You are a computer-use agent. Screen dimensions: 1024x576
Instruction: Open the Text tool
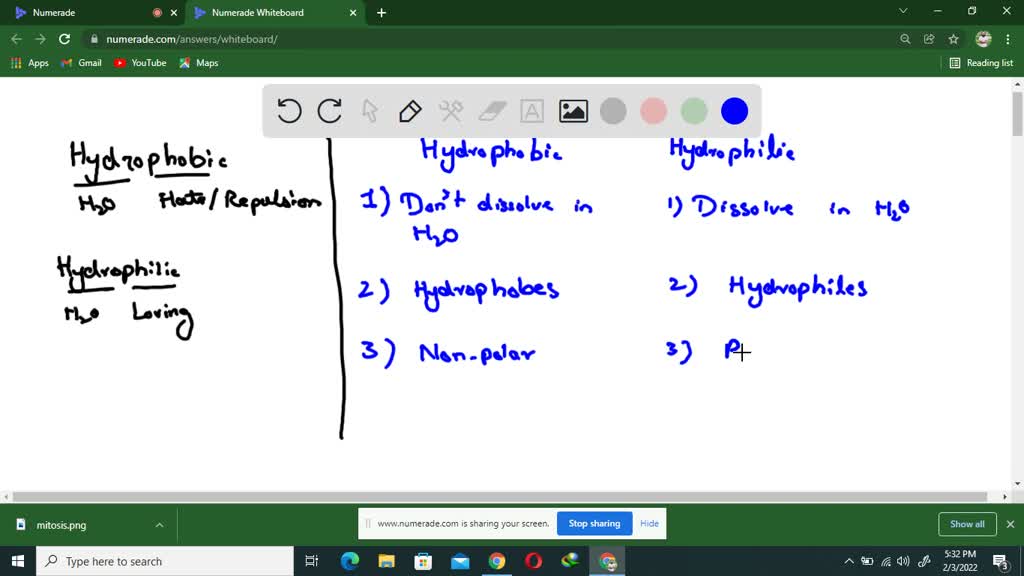531,111
